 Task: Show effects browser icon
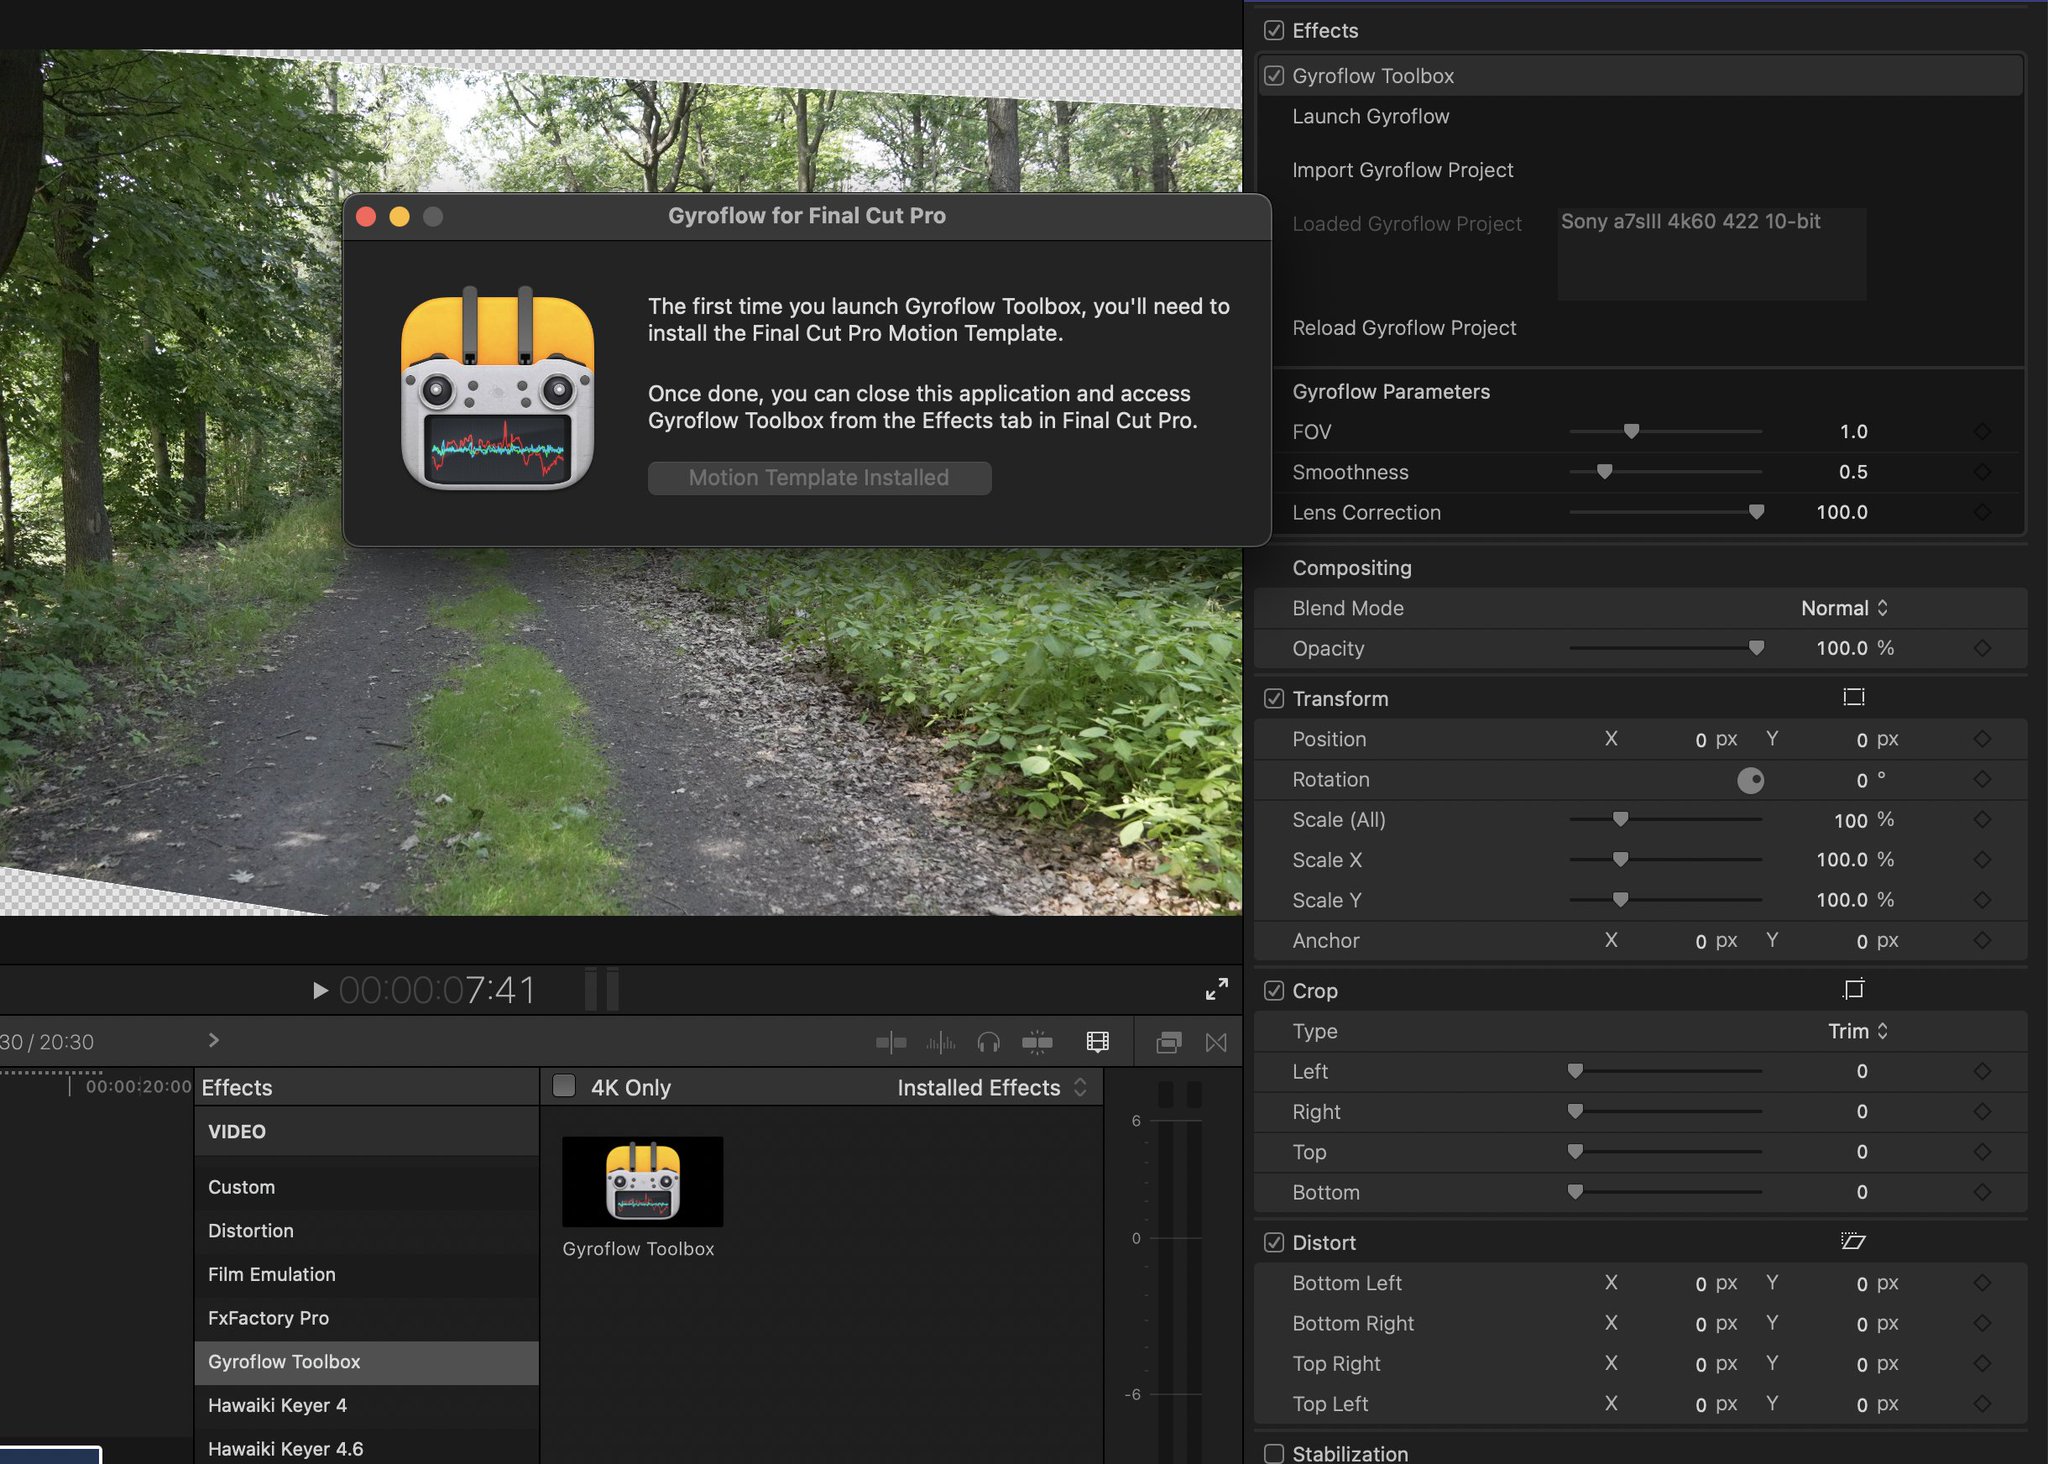click(x=1168, y=1042)
